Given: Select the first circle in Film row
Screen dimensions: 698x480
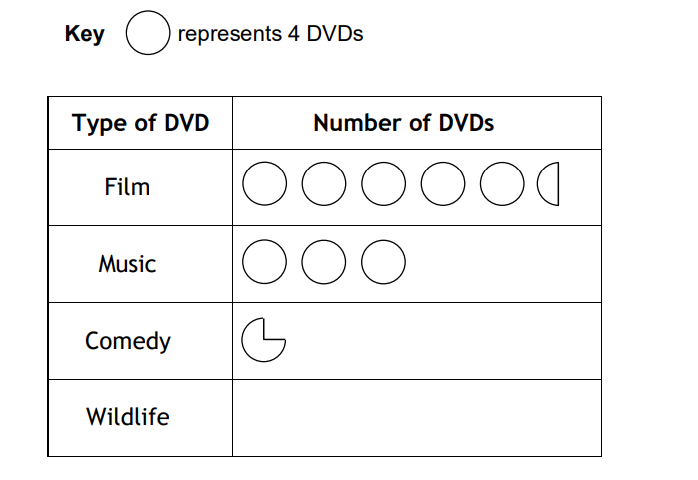Looking at the screenshot, I should [264, 183].
